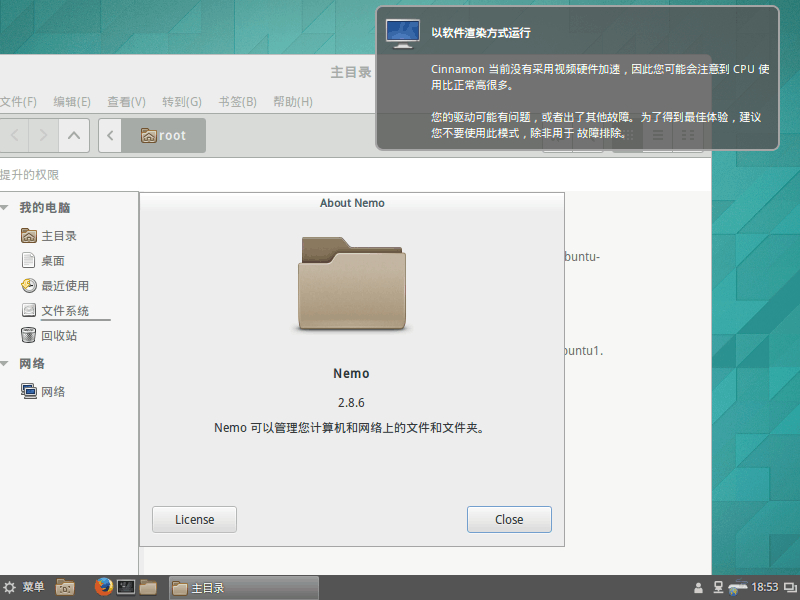Browse 网络 item under the network section
This screenshot has width=800, height=600.
(43, 391)
